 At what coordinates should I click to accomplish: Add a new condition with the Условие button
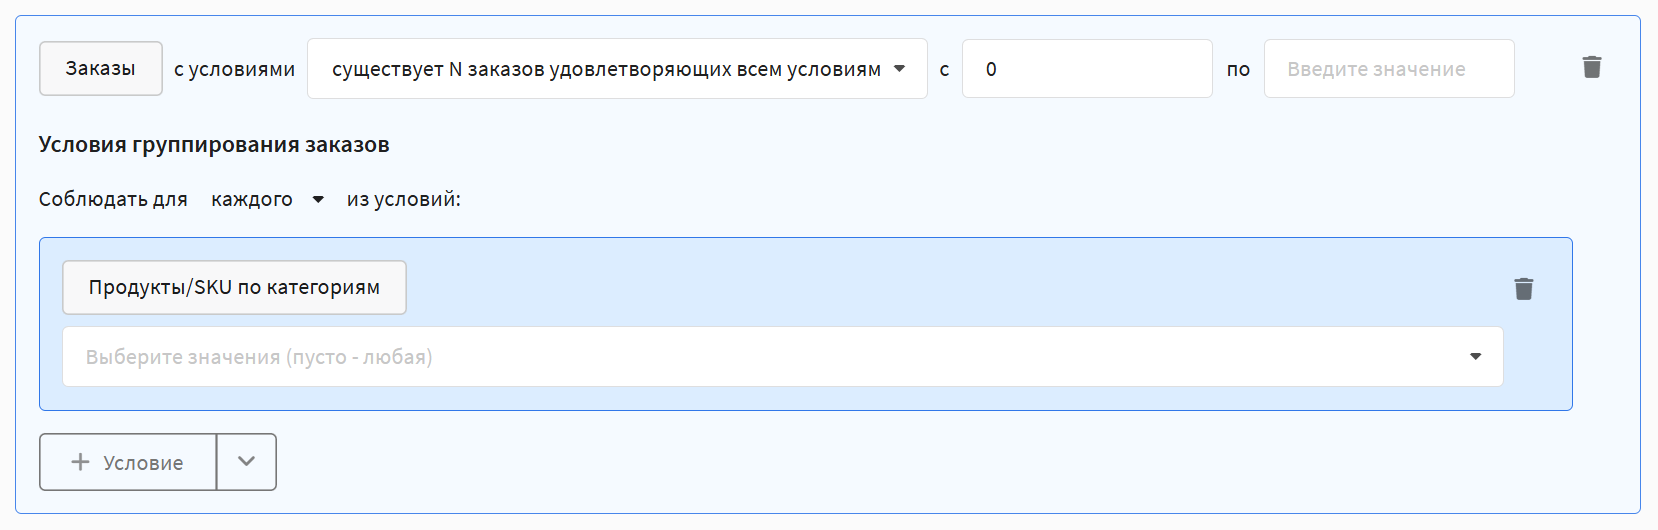pyautogui.click(x=128, y=462)
